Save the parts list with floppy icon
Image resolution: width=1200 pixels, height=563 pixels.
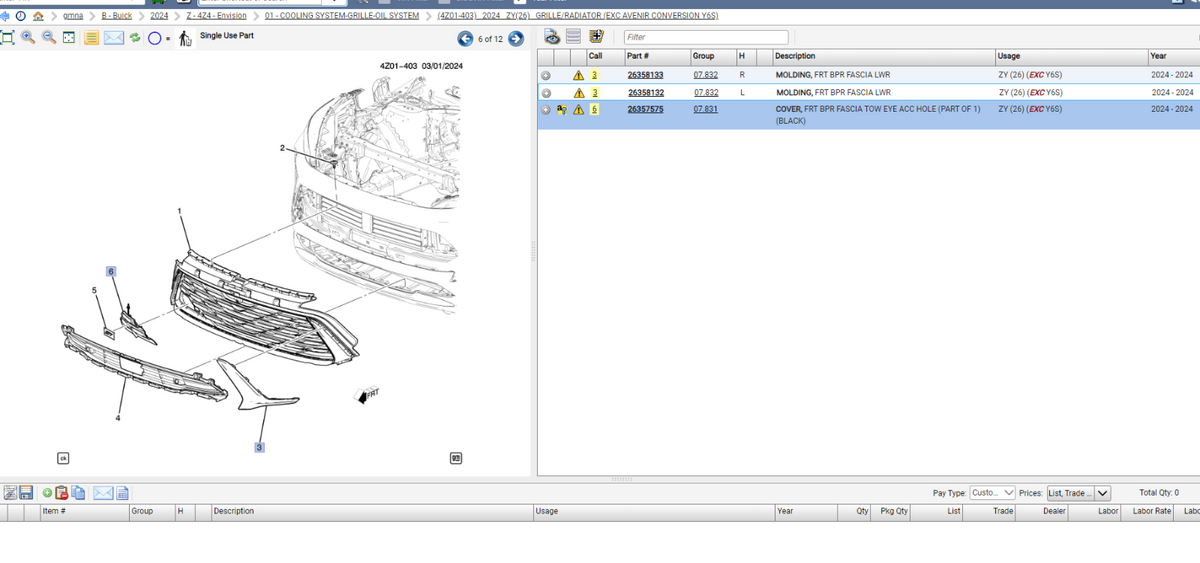click(27, 492)
